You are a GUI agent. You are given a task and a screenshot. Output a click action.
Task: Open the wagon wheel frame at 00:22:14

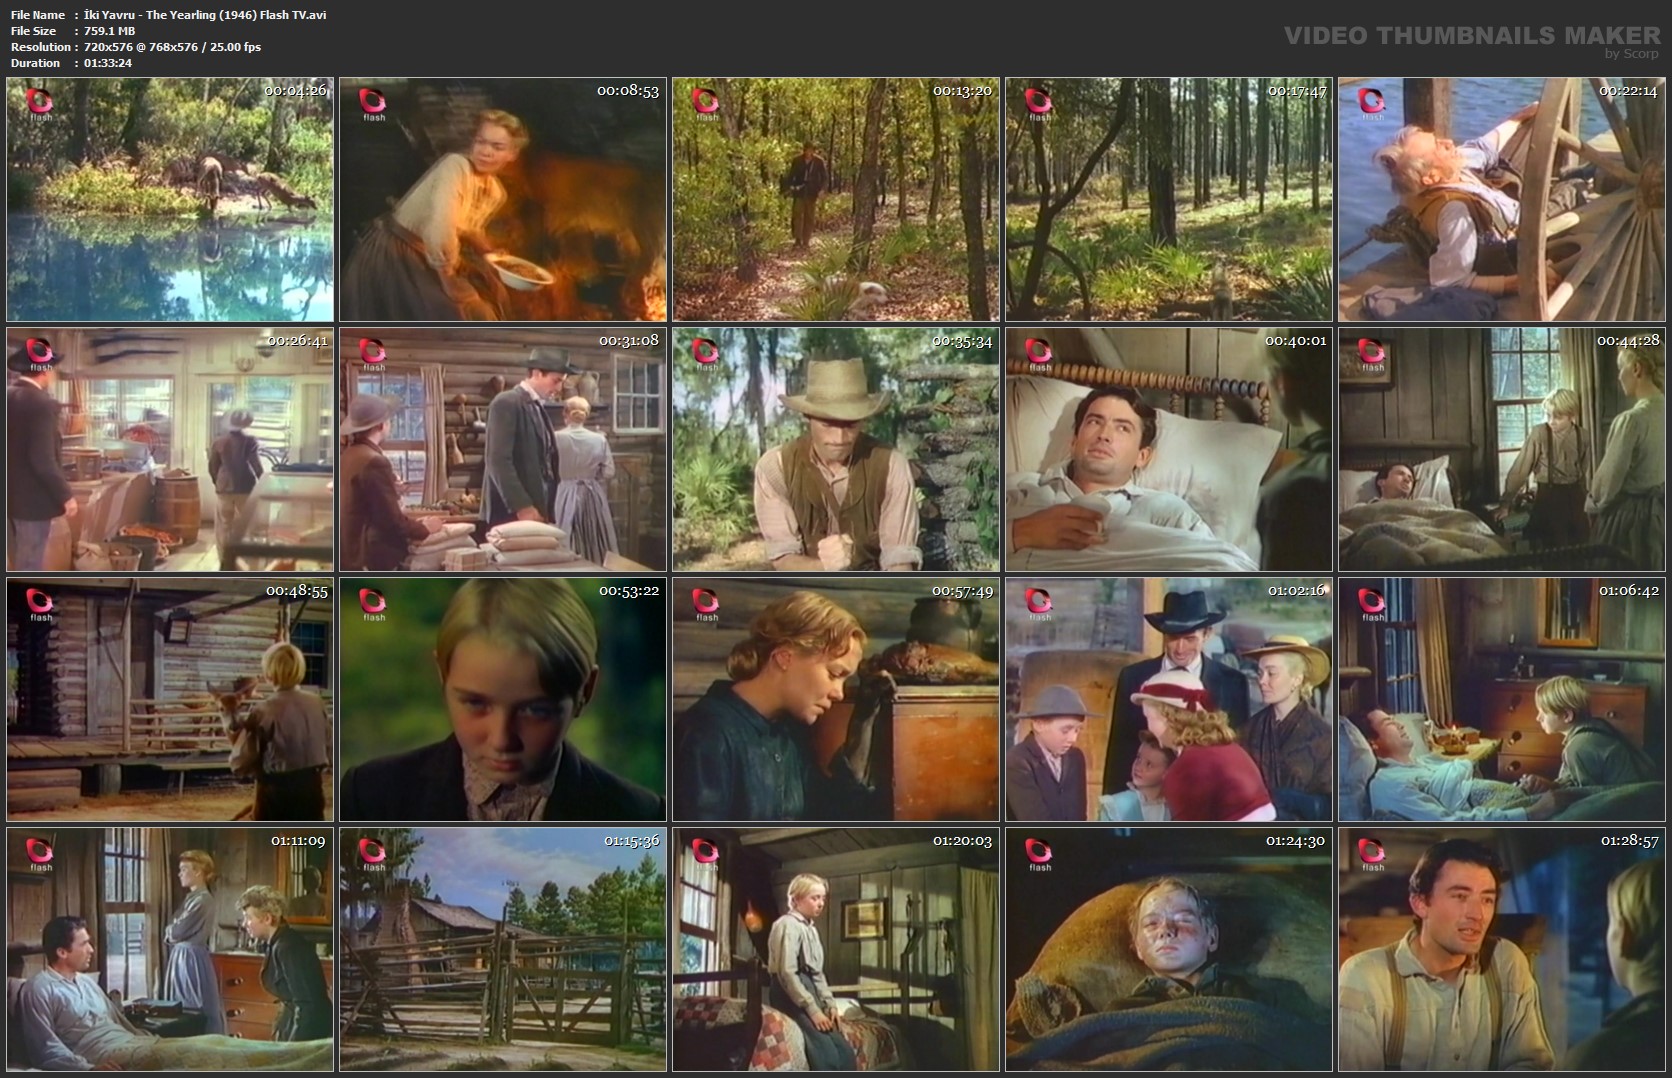click(x=1501, y=200)
